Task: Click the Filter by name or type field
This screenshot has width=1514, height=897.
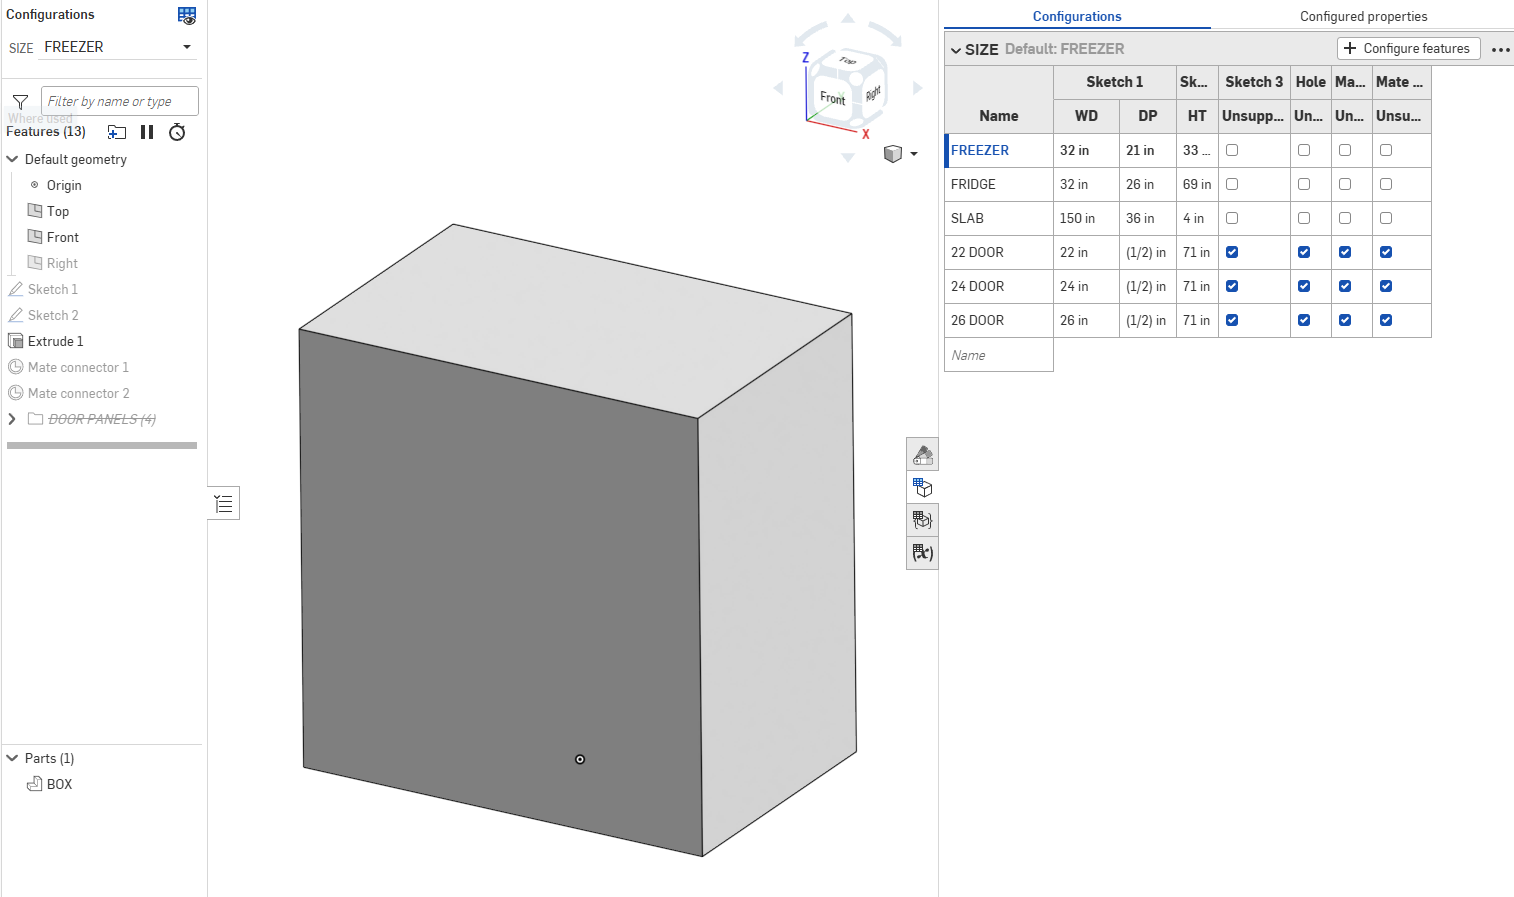Action: 120,101
